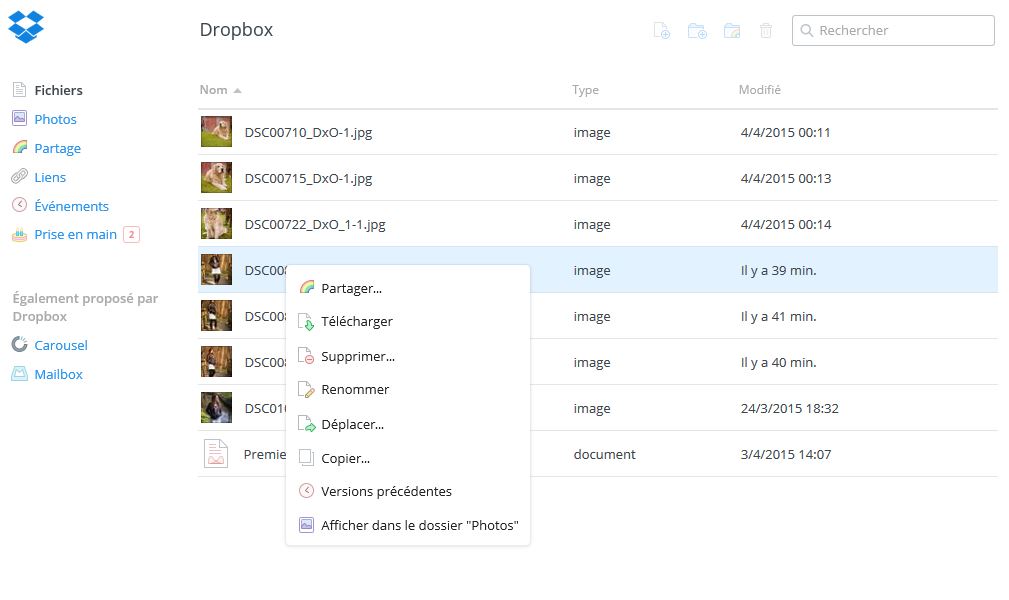Click Versions précédentes menu entry
Image resolution: width=1009 pixels, height=600 pixels.
(386, 492)
